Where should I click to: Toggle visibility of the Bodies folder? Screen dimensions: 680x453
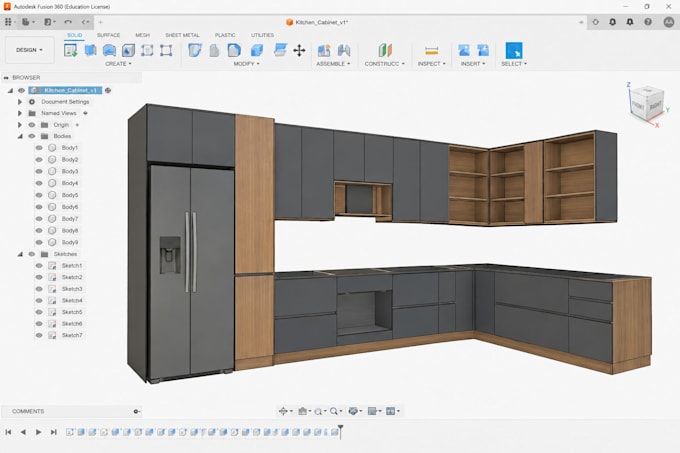pos(32,136)
